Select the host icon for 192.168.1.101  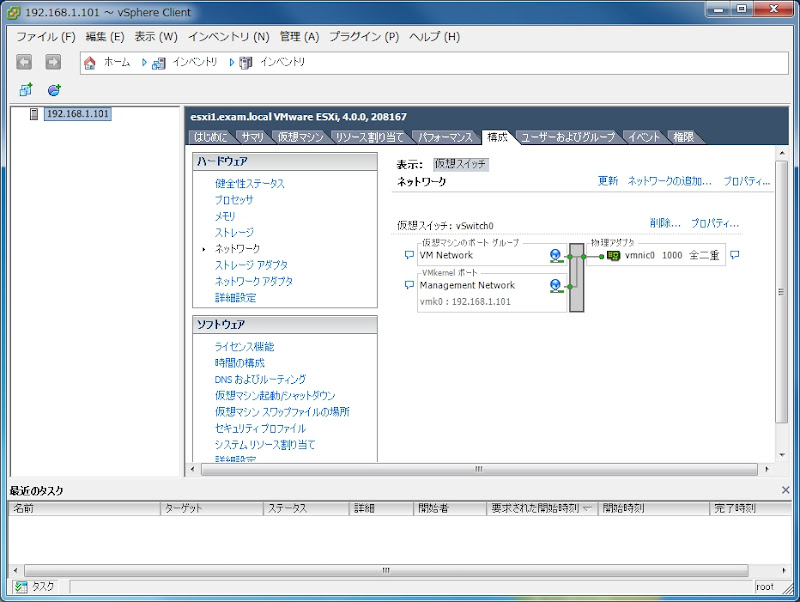tap(34, 114)
